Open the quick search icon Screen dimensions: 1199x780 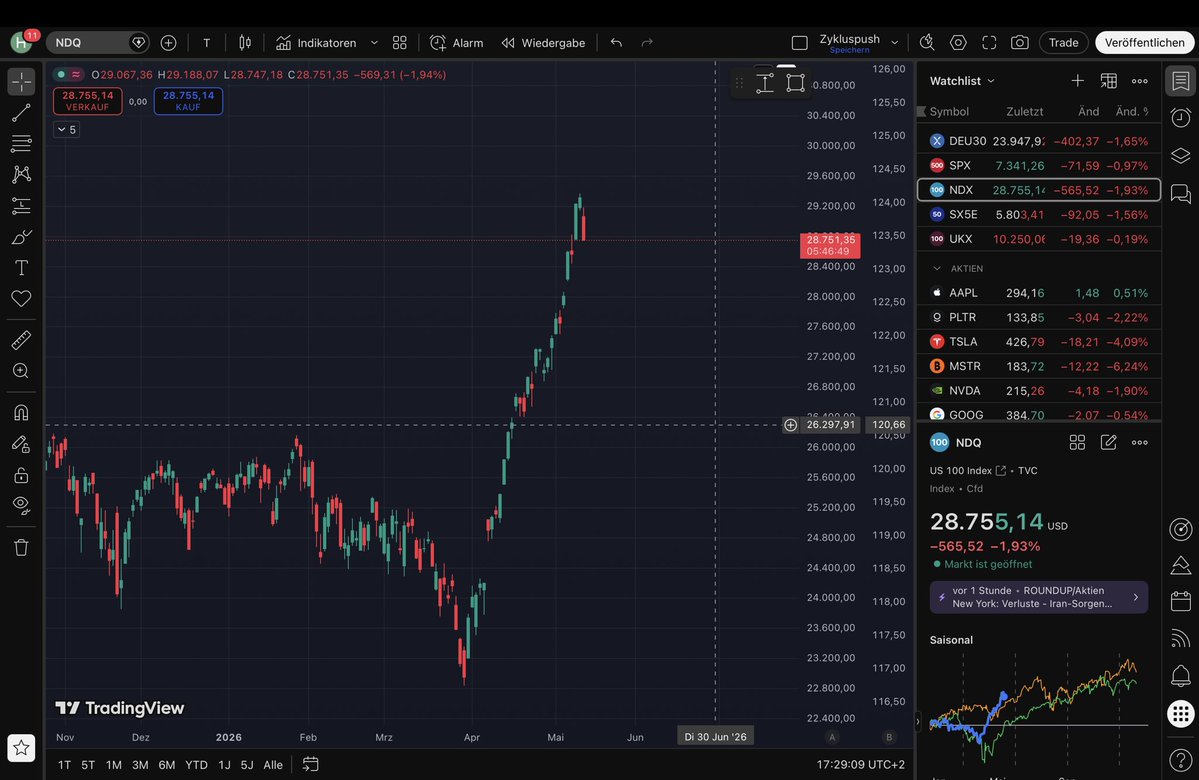[x=927, y=43]
